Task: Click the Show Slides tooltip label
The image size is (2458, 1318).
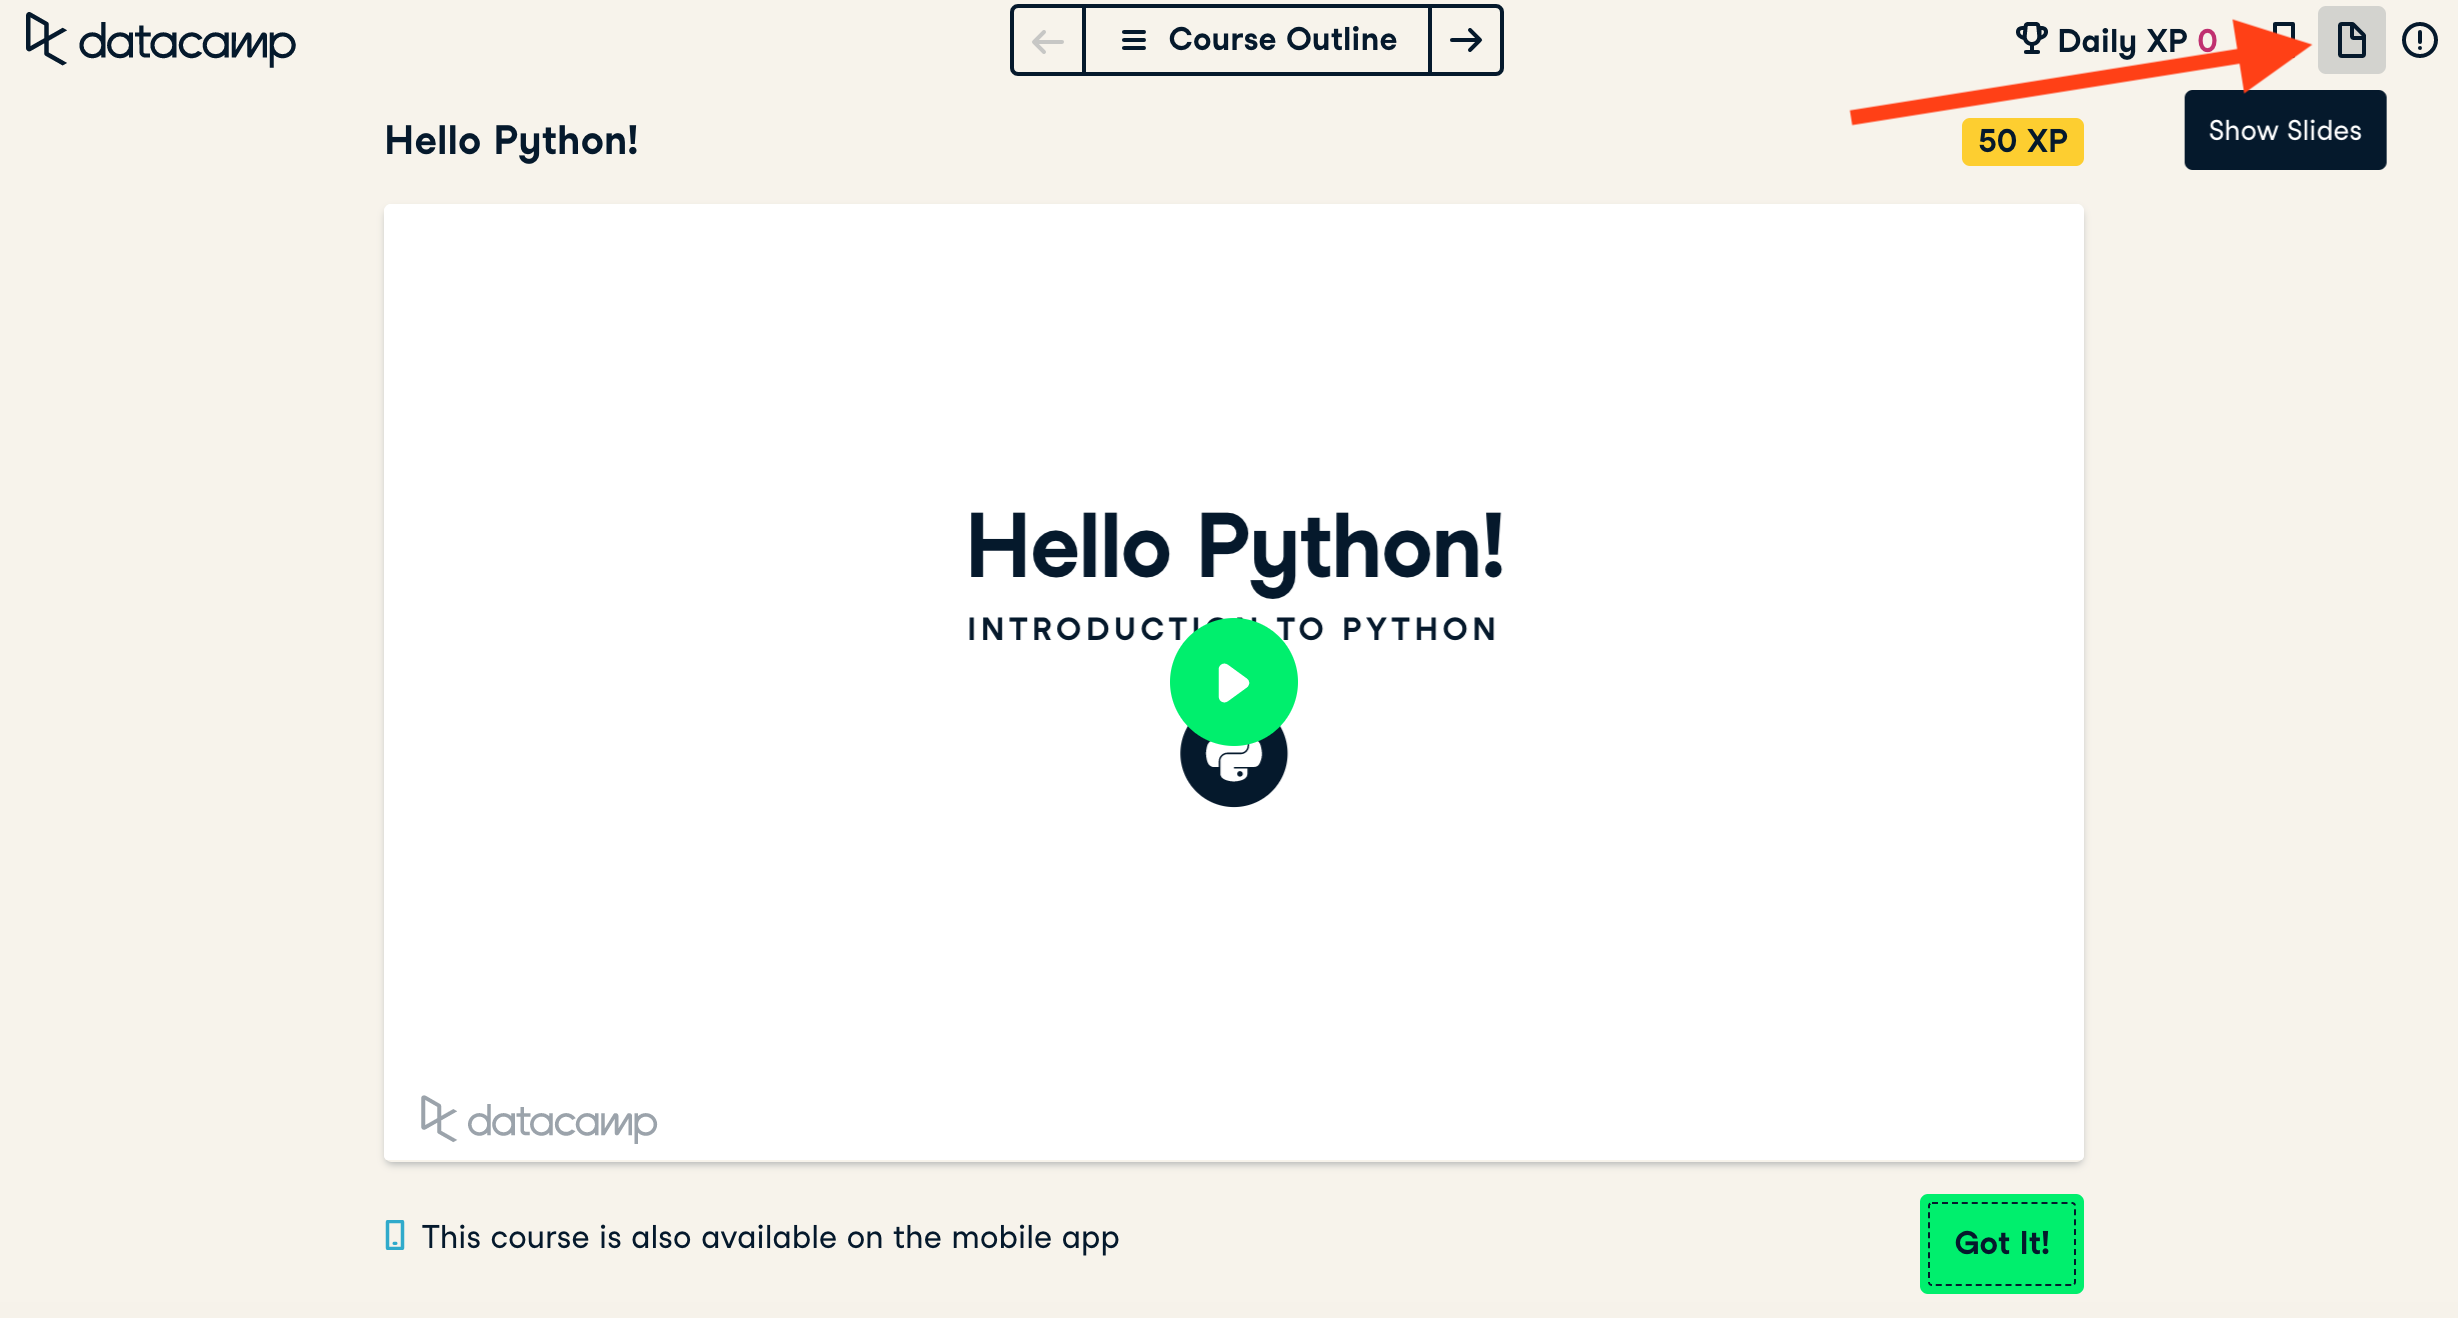Action: 2284,131
